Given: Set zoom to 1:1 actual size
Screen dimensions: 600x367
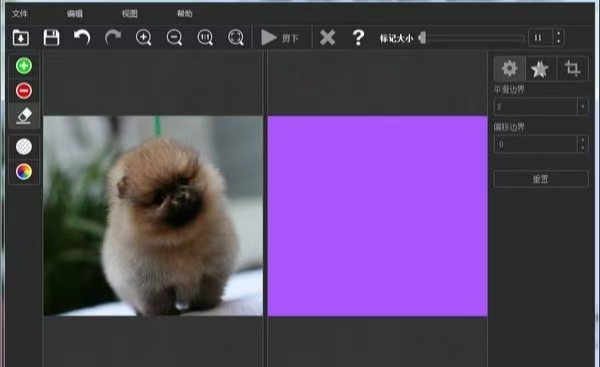Looking at the screenshot, I should coord(205,38).
